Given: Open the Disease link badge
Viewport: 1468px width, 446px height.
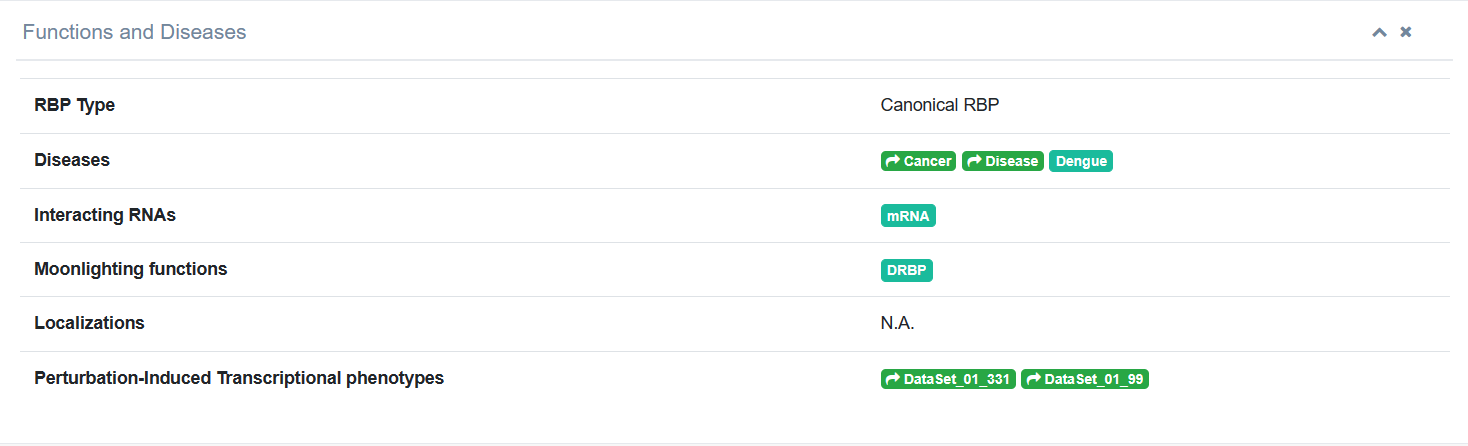Looking at the screenshot, I should point(1003,161).
